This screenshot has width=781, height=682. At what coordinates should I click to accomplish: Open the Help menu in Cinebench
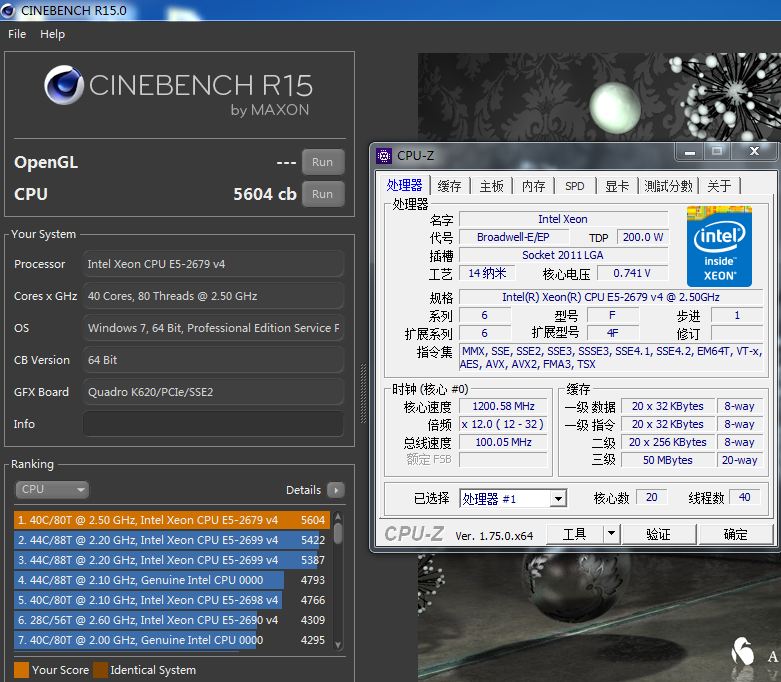(52, 34)
